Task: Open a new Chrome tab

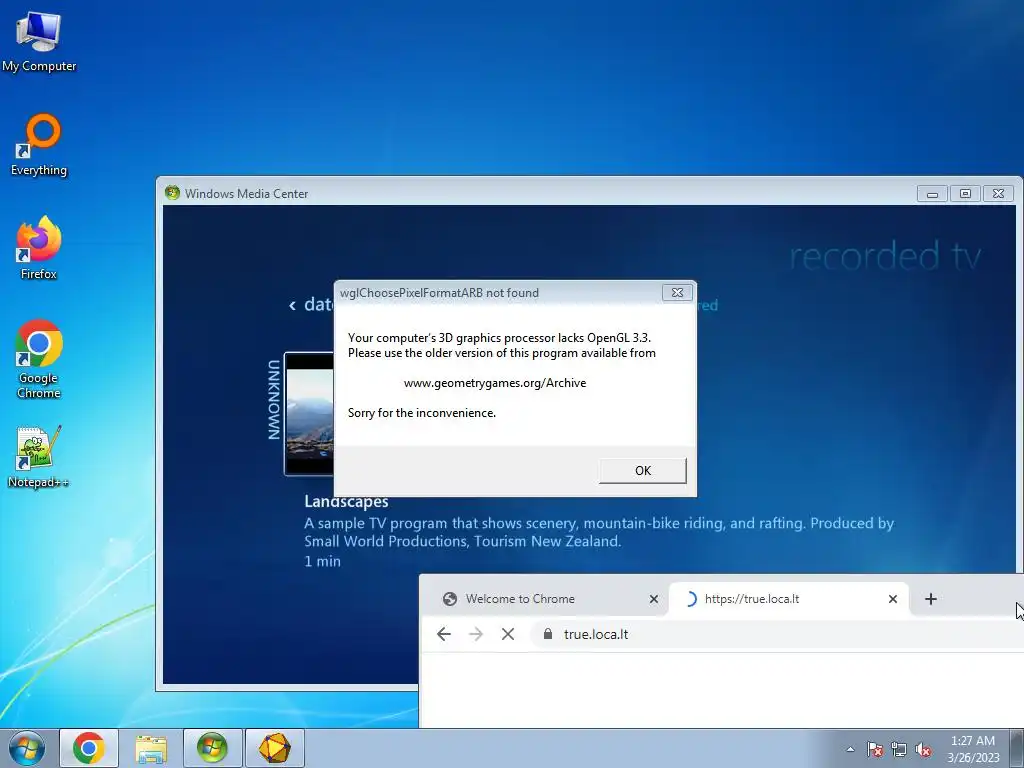Action: point(931,599)
